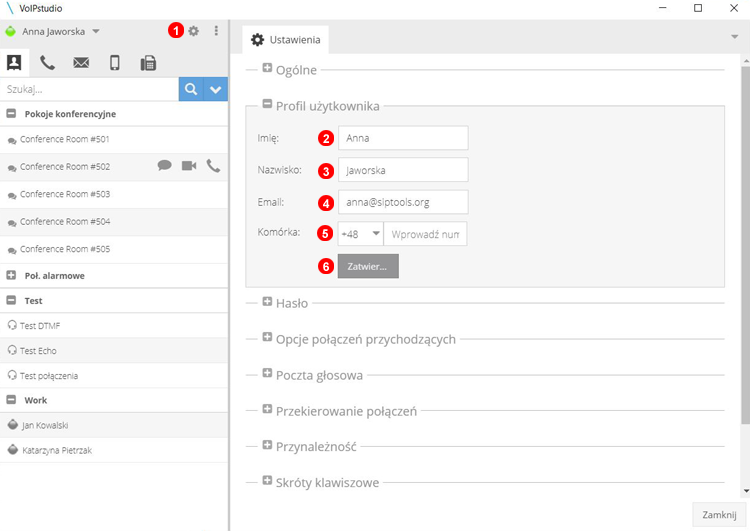Select the Ustawienia tab
This screenshot has width=750, height=531.
point(285,39)
